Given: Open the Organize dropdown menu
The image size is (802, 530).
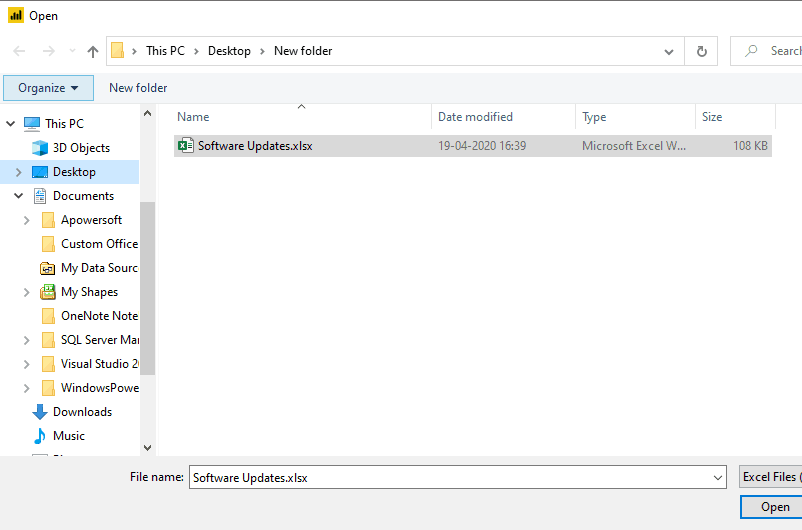Looking at the screenshot, I should tap(48, 88).
